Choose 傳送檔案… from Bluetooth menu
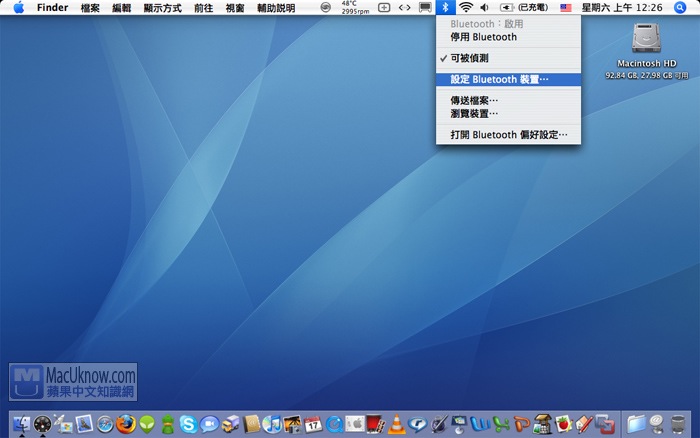The height and width of the screenshot is (438, 700). click(x=508, y=100)
